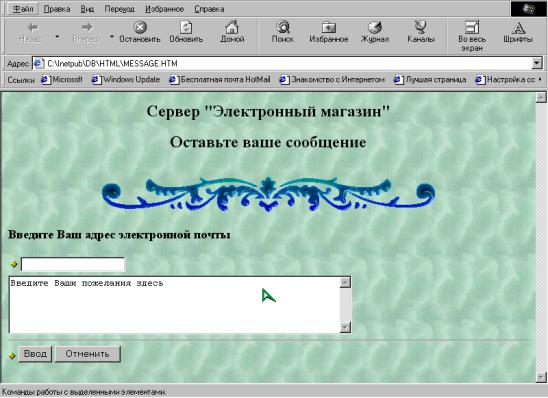Stop loading with the Остановить icon
Image resolution: width=548 pixels, height=398 pixels.
[140, 27]
